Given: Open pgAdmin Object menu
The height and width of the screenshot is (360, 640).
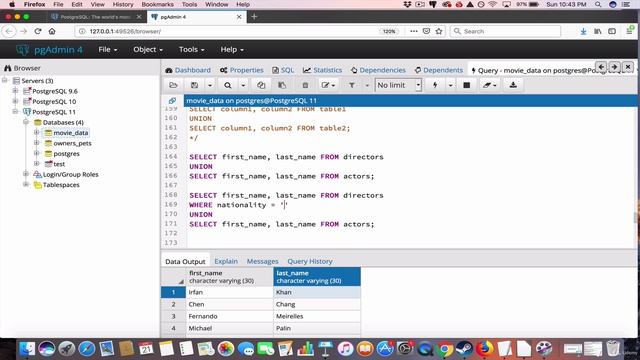Looking at the screenshot, I should point(148,49).
